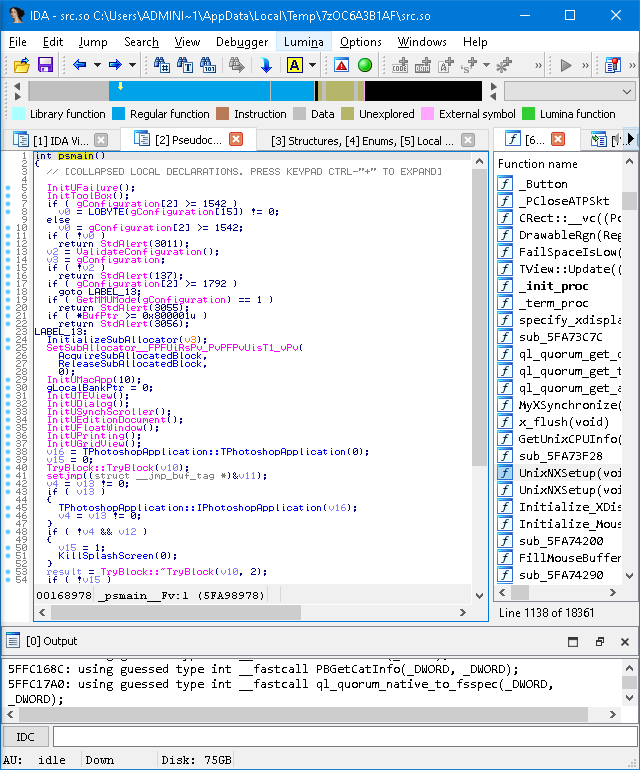Click the Library function color swatch
The image size is (640, 770).
18,114
